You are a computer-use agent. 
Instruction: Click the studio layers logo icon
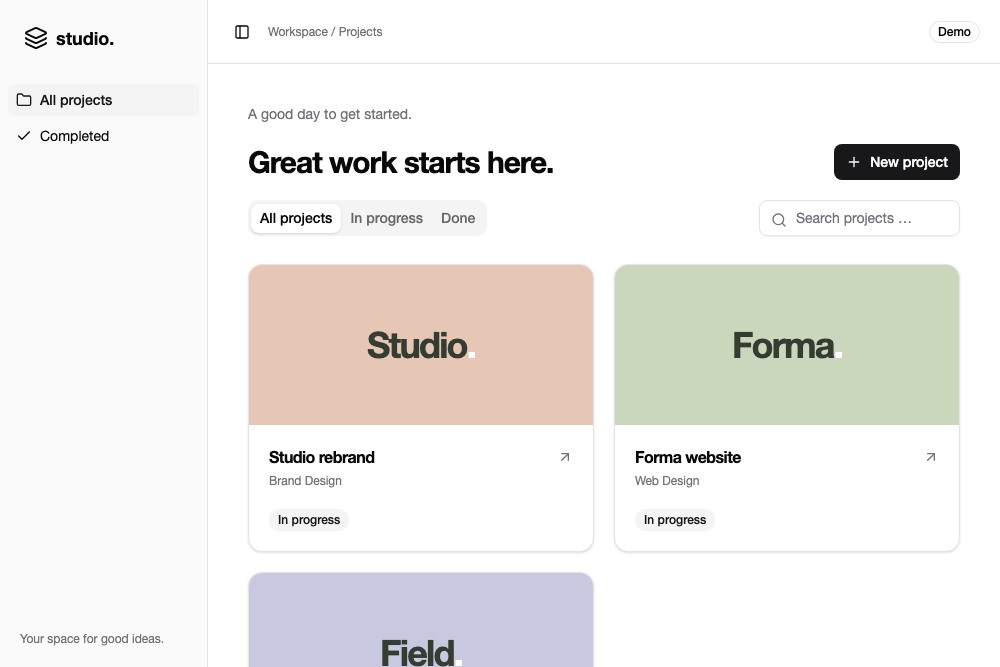point(36,38)
